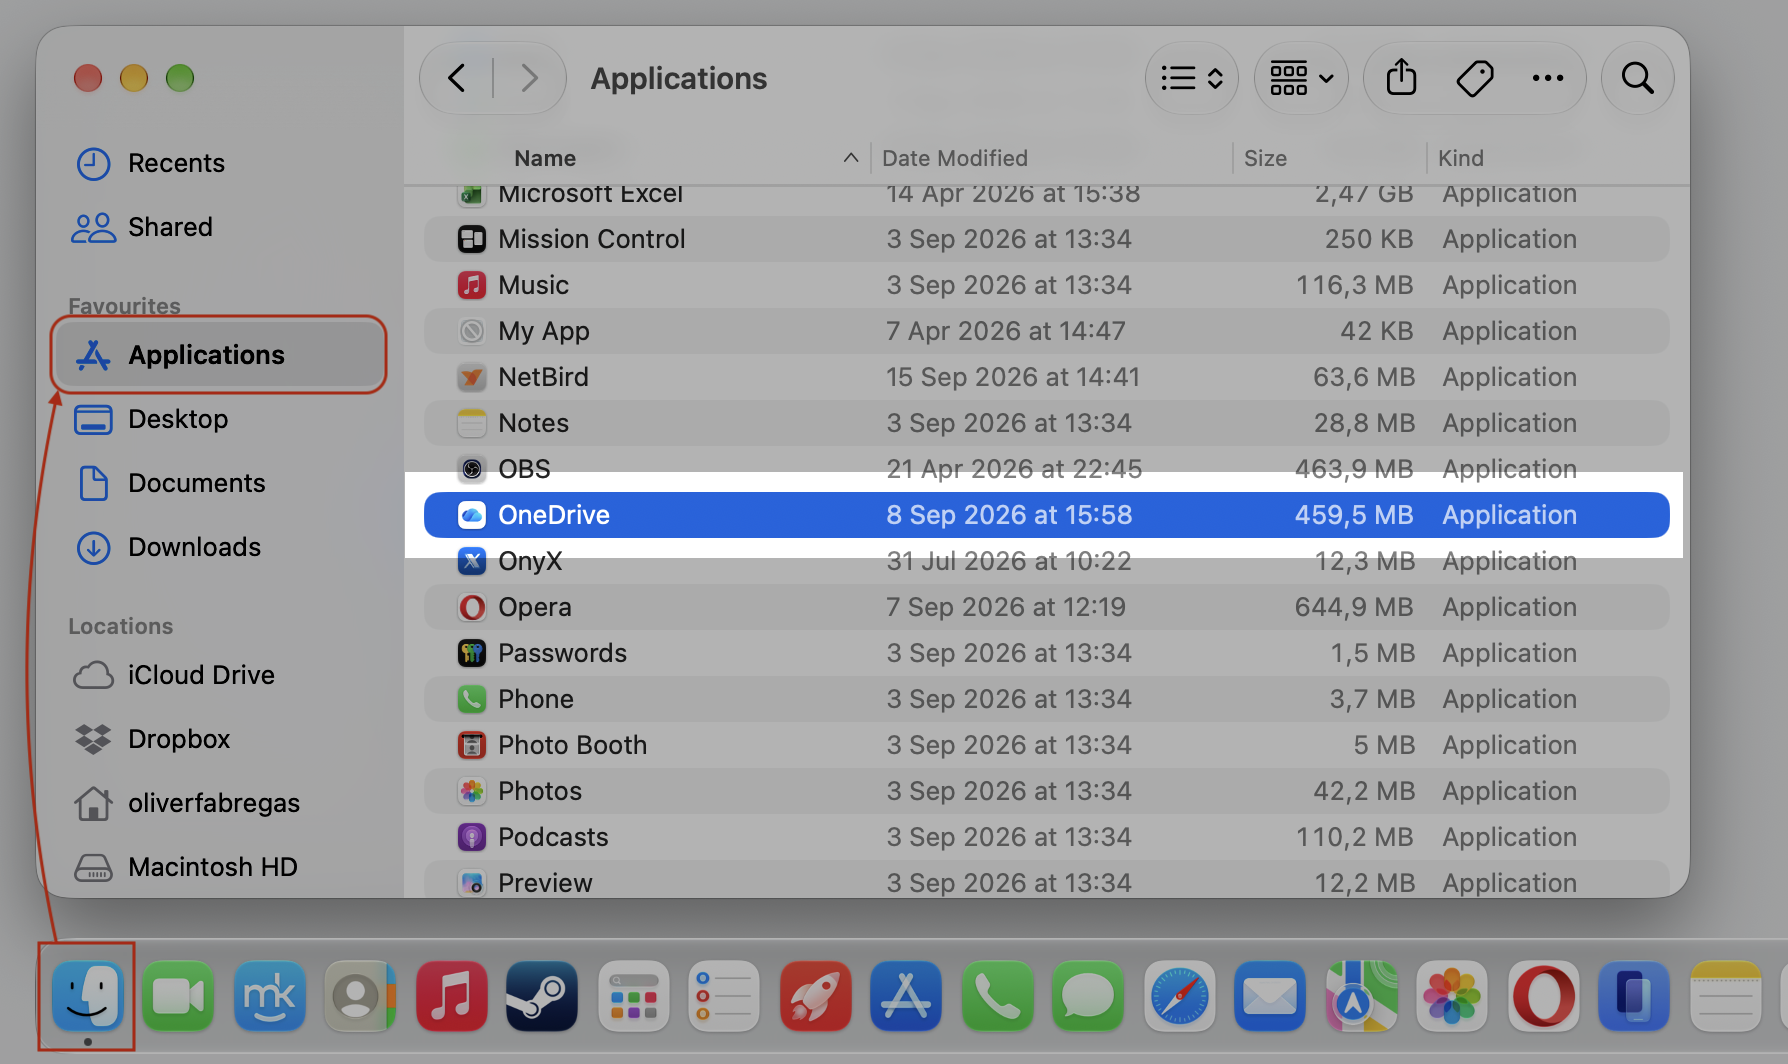The width and height of the screenshot is (1788, 1064).
Task: Select the Podcasts app icon
Action: (x=472, y=837)
